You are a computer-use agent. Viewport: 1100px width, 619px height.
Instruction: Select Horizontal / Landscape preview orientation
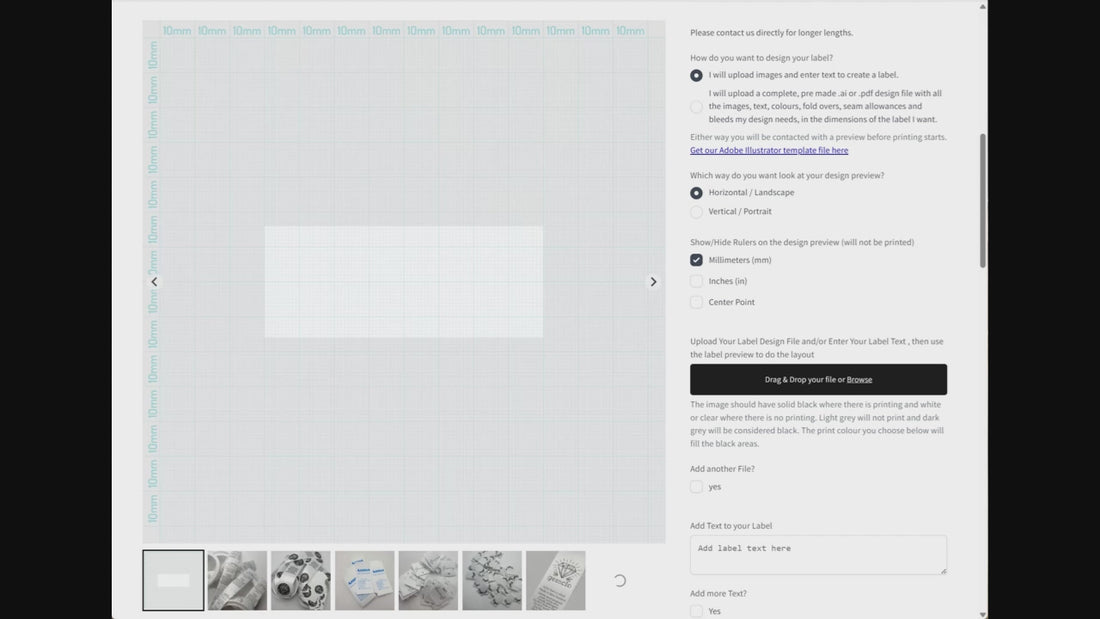(696, 193)
